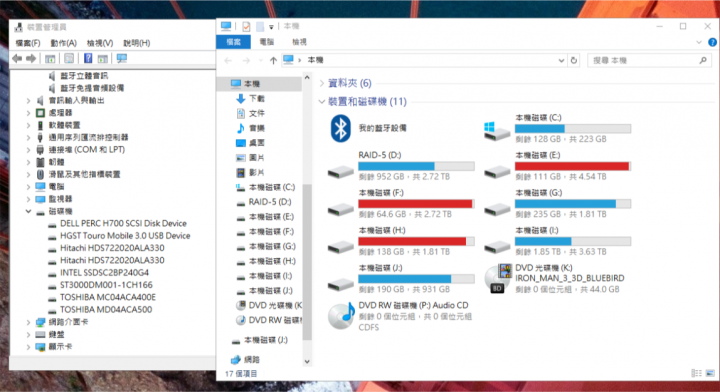Open the Action menu in Device Manager
This screenshot has height=392, width=720.
[63, 43]
